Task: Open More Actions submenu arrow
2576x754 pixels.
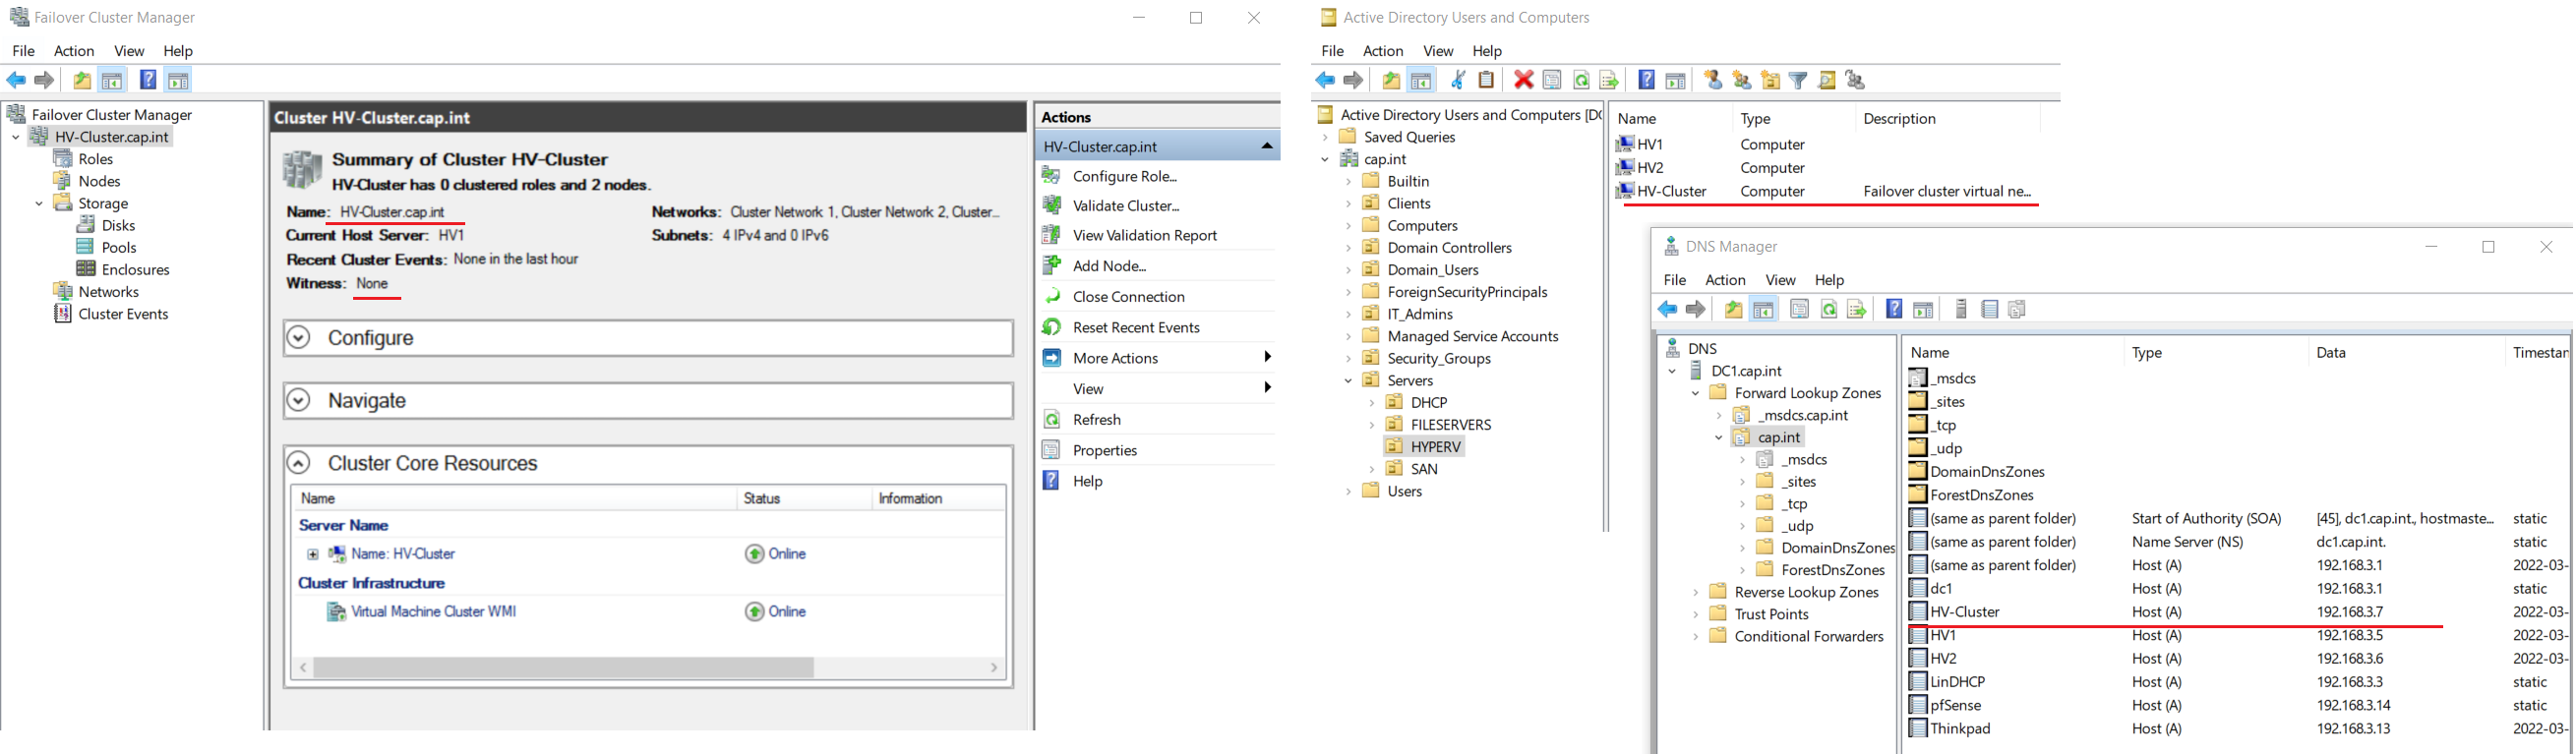Action: point(1267,357)
